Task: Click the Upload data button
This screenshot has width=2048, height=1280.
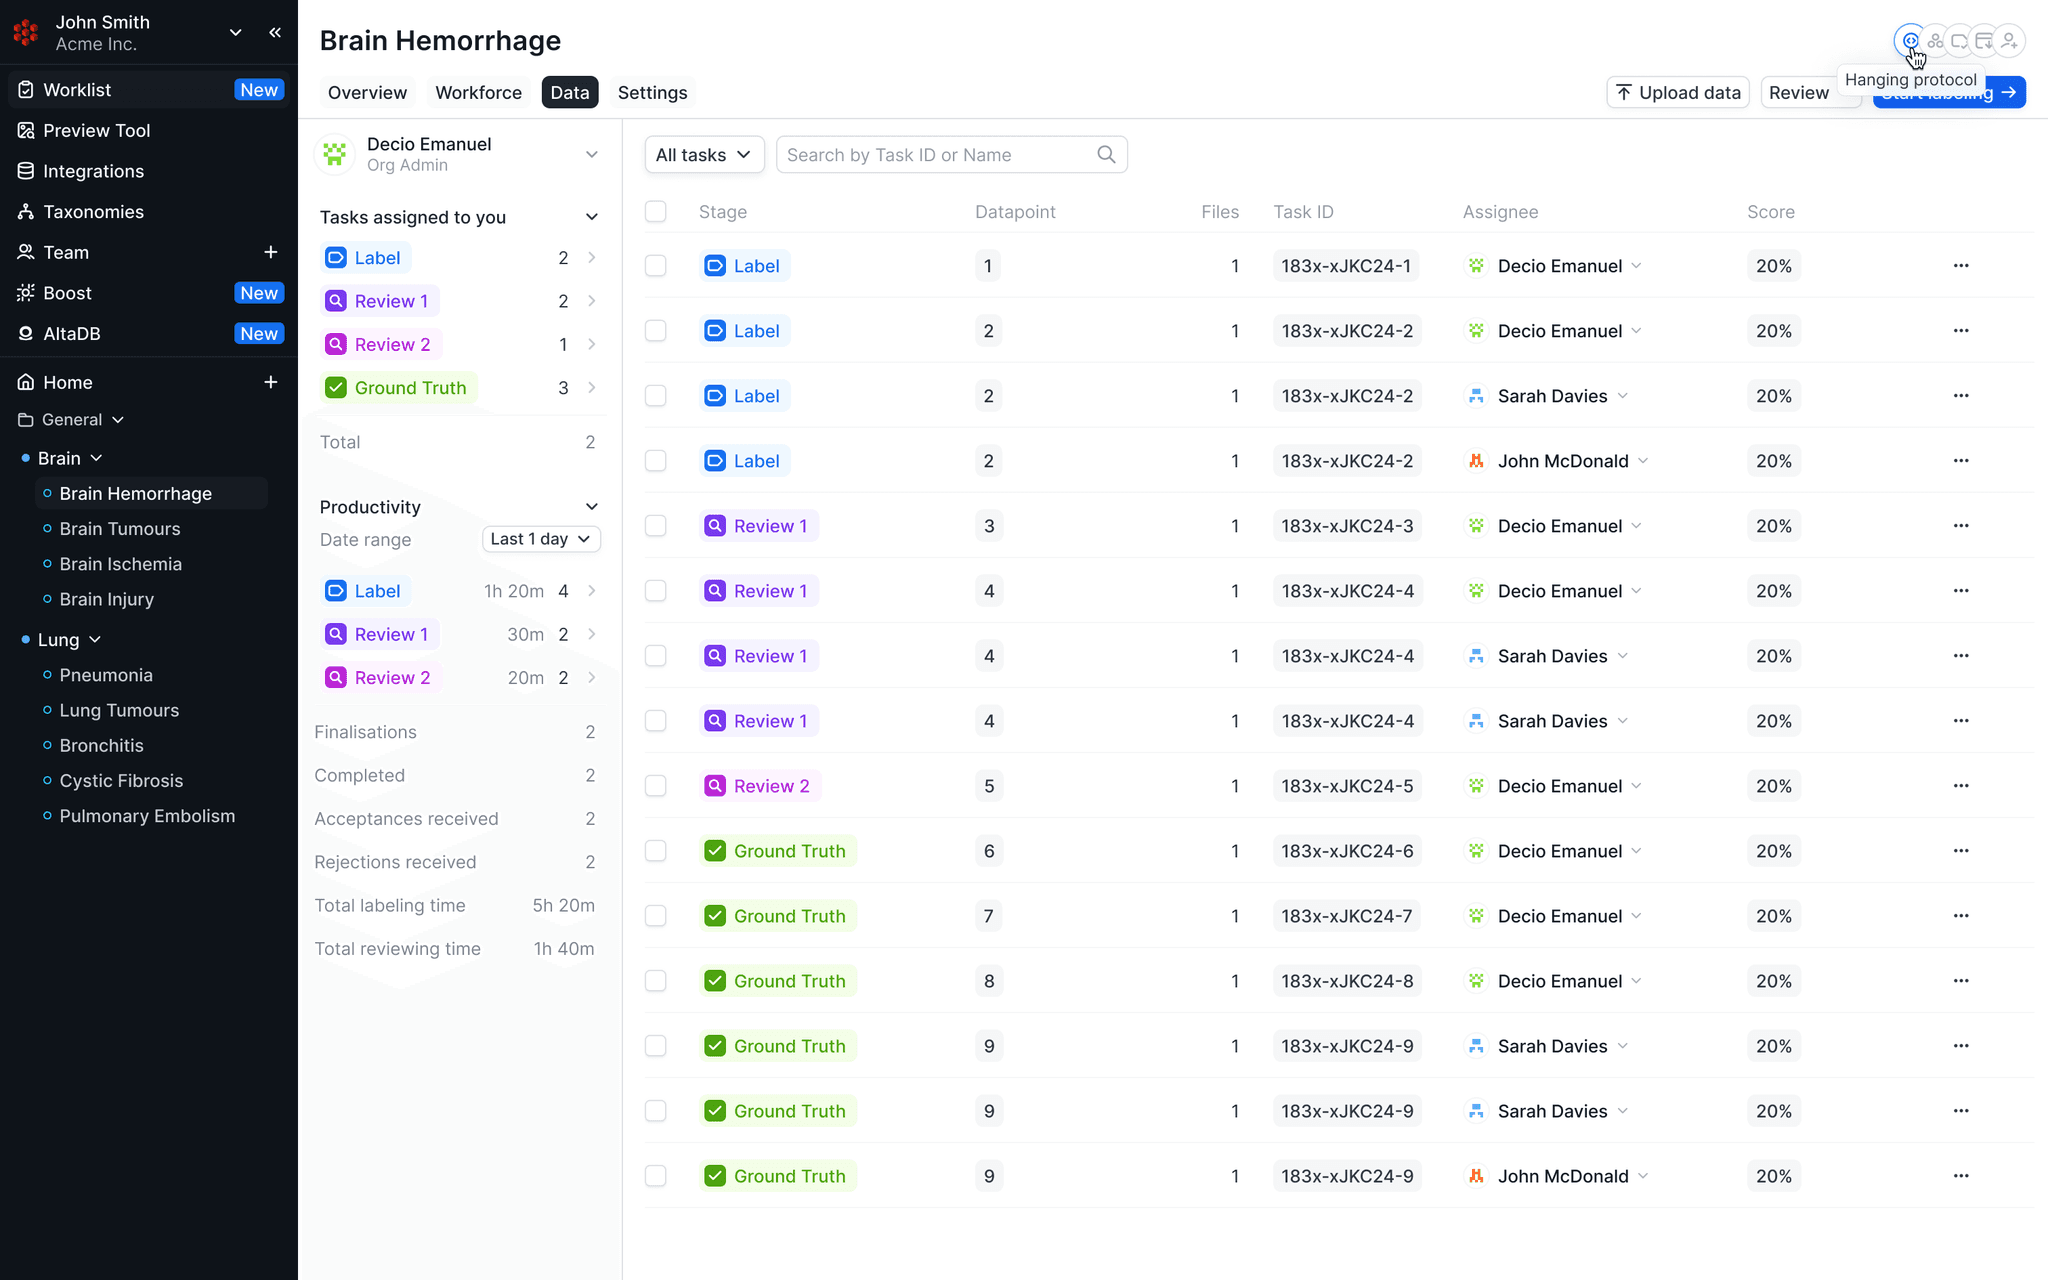Action: [x=1678, y=92]
